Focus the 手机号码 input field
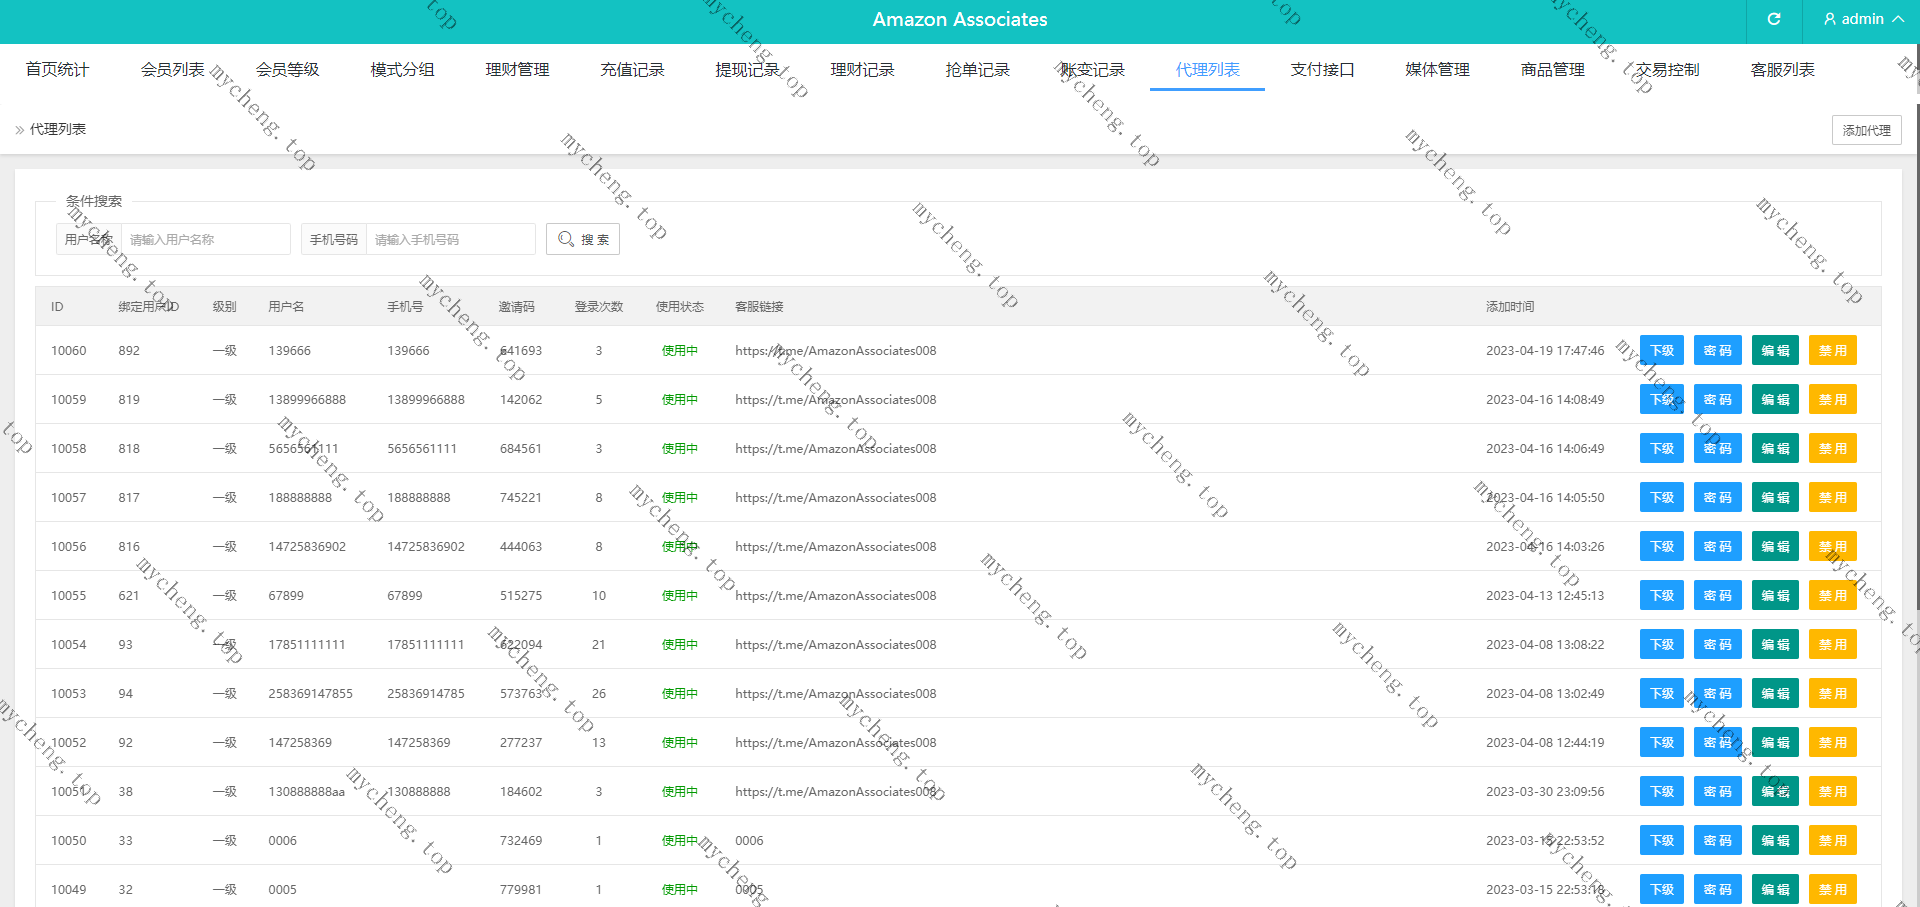The height and width of the screenshot is (907, 1920). [450, 239]
